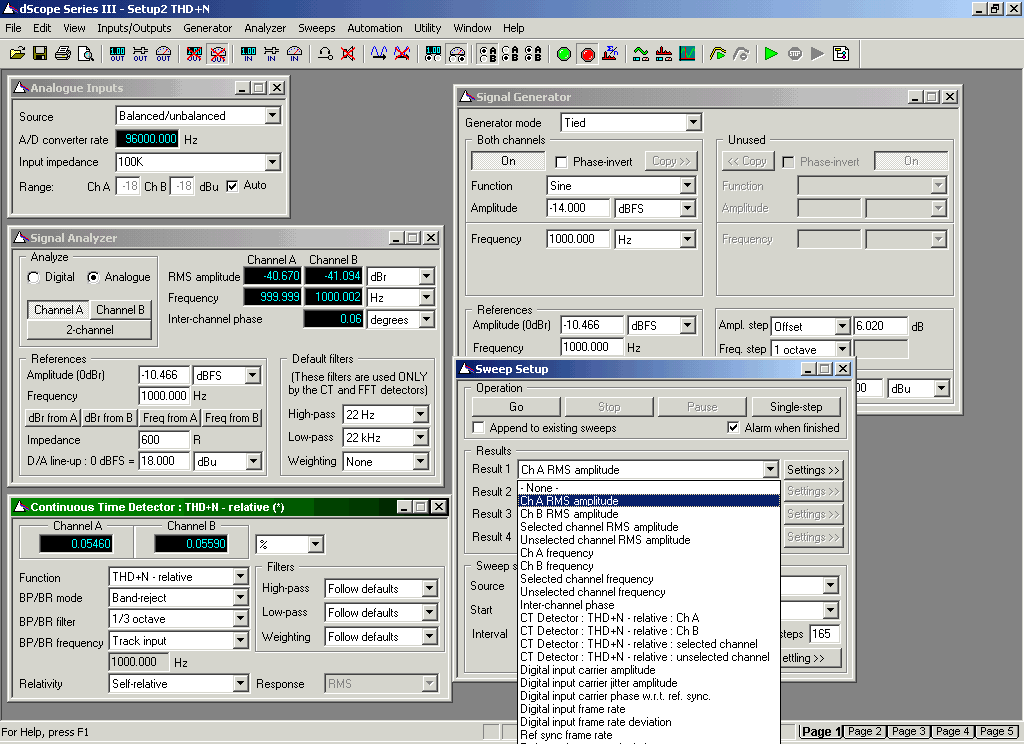
Task: Click the meter gauge IN icon
Action: [x=295, y=54]
